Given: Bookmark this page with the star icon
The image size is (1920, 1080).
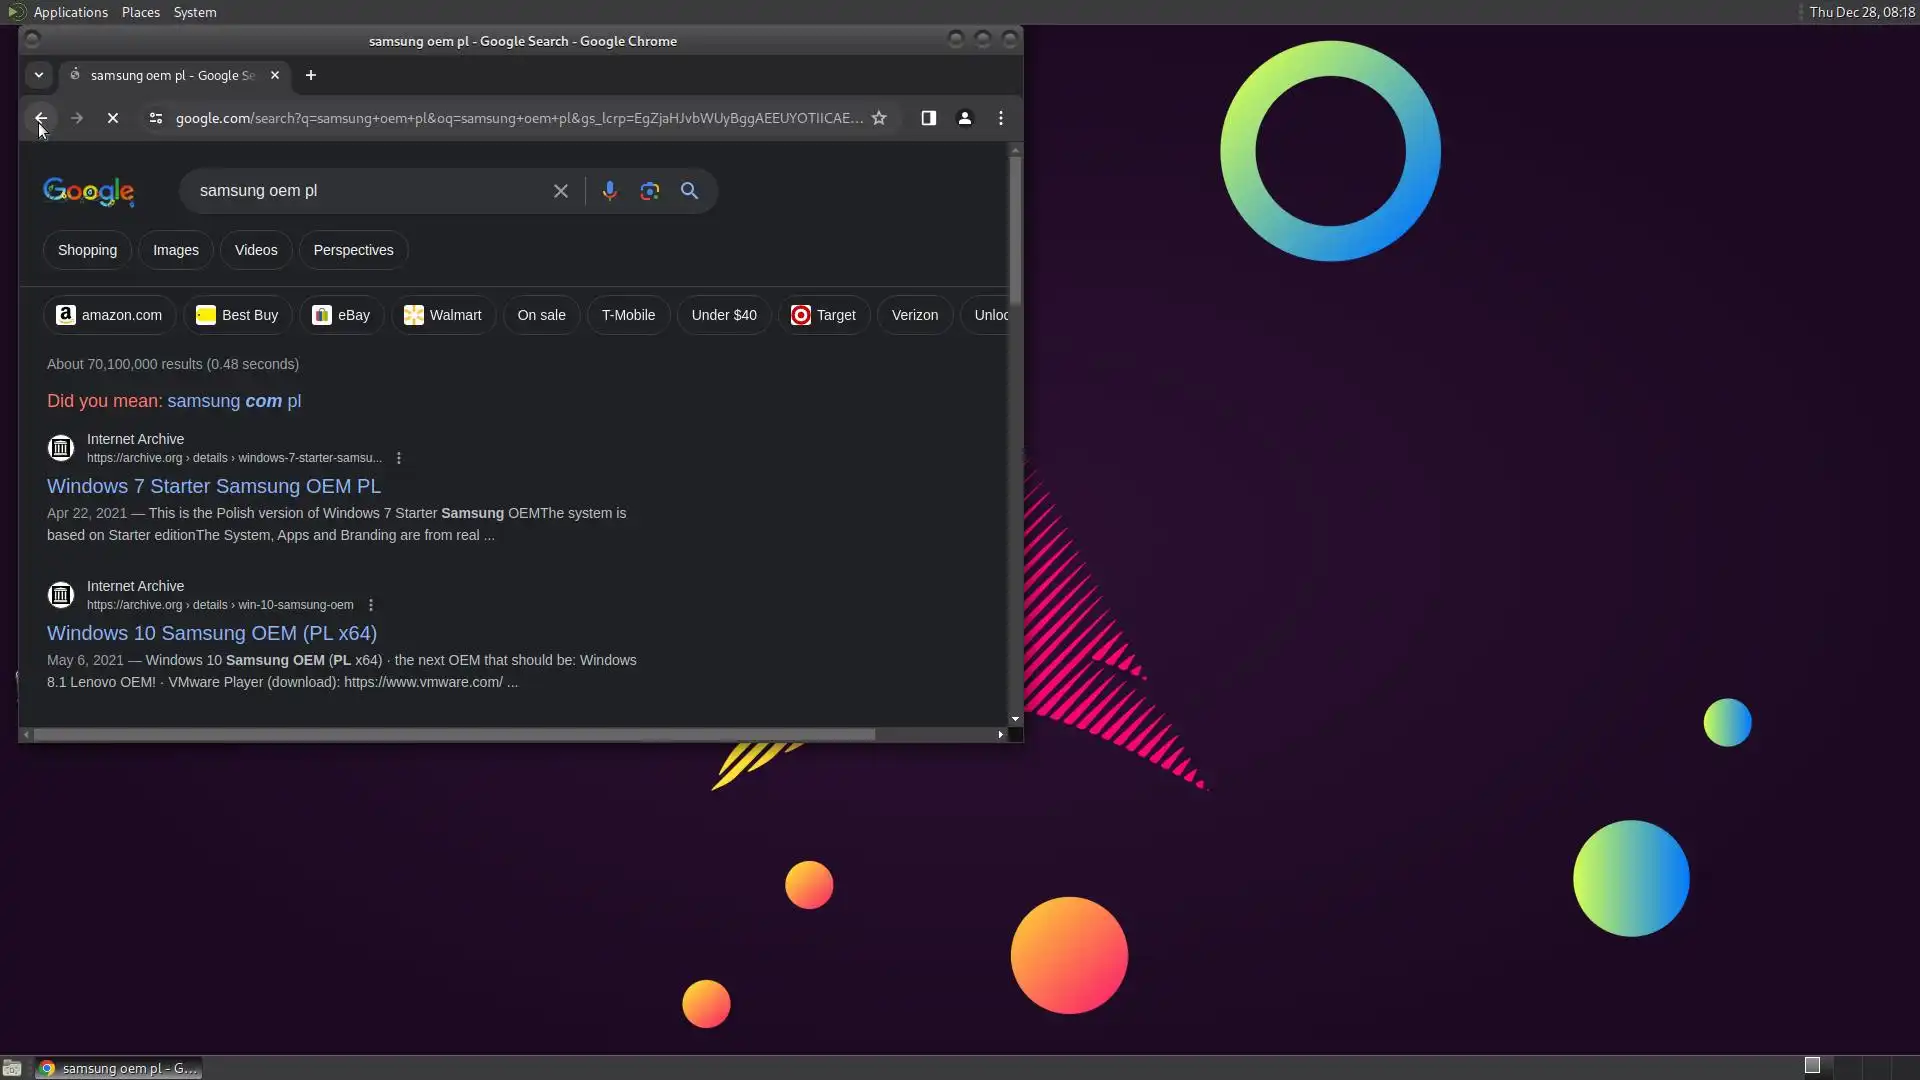Looking at the screenshot, I should tap(879, 118).
